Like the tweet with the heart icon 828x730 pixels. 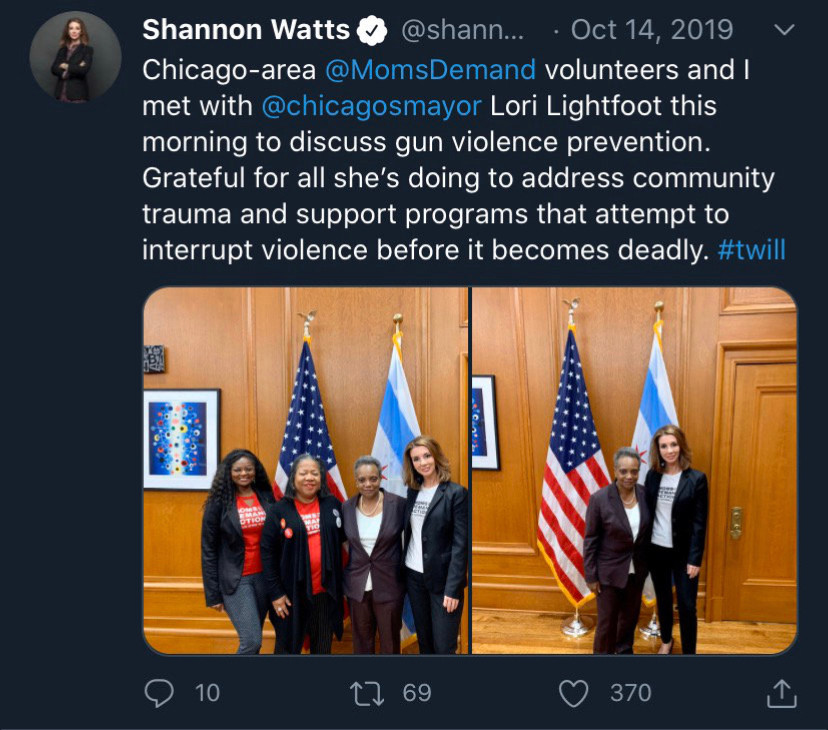(573, 694)
